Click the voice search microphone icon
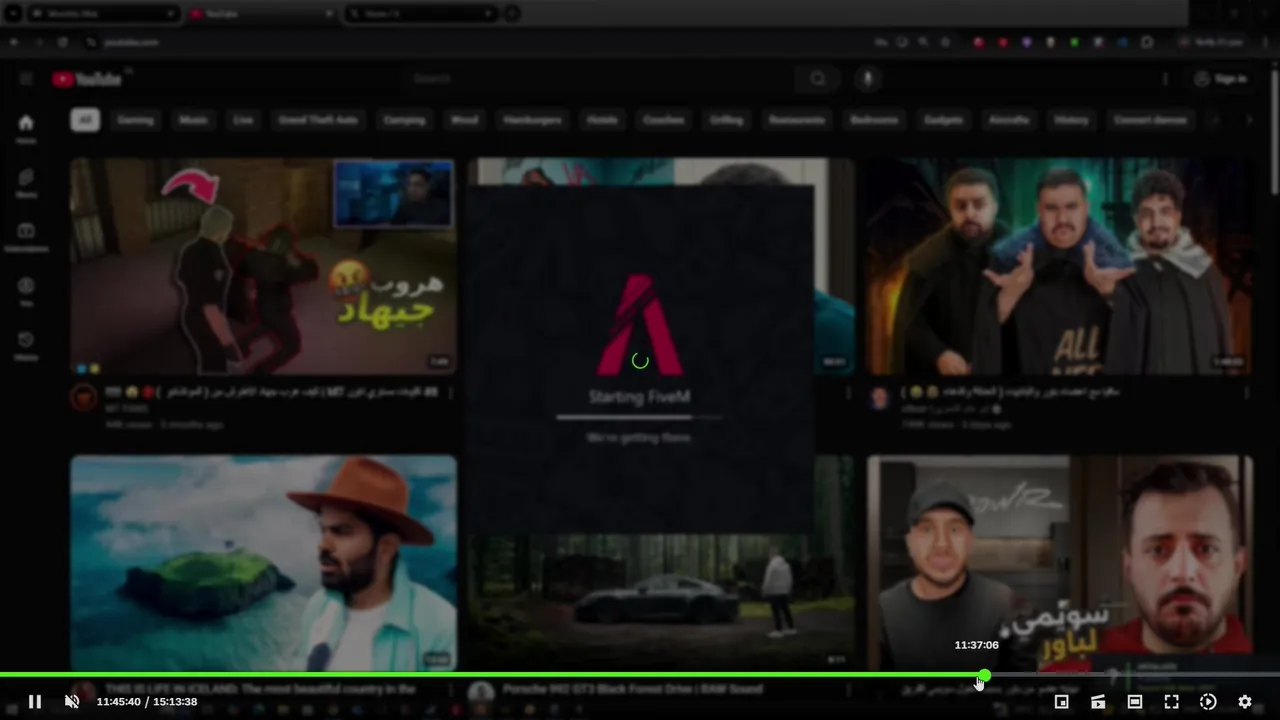The height and width of the screenshot is (720, 1280). tap(868, 79)
